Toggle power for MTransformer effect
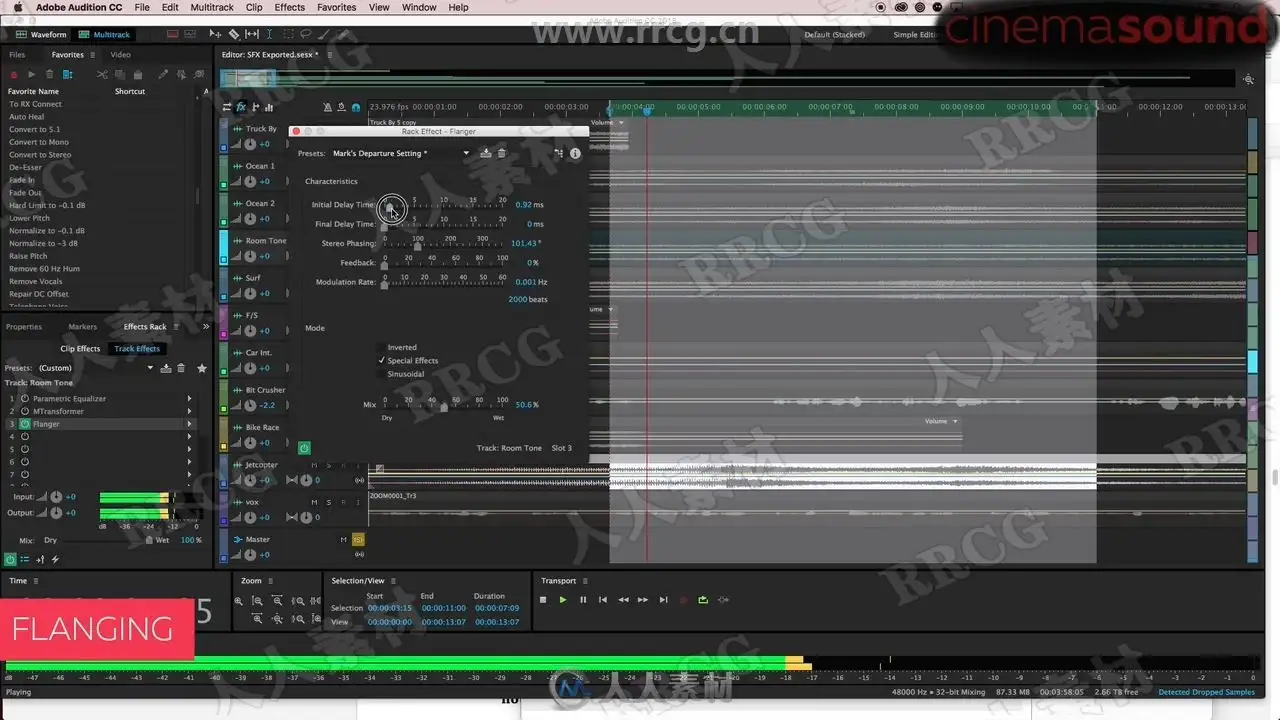Image resolution: width=1280 pixels, height=720 pixels. pyautogui.click(x=25, y=411)
